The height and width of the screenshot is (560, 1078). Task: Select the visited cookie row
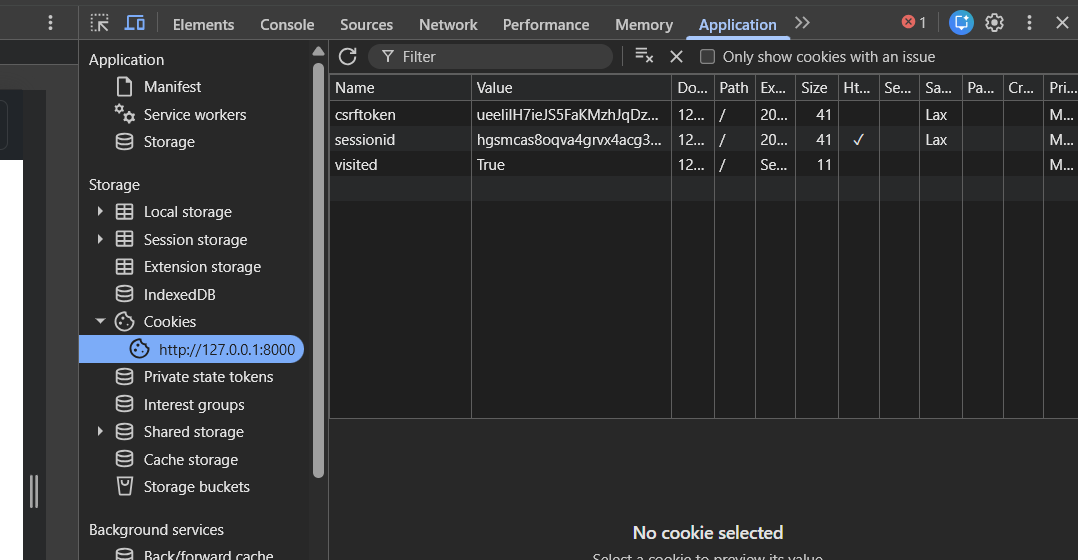pyautogui.click(x=703, y=164)
